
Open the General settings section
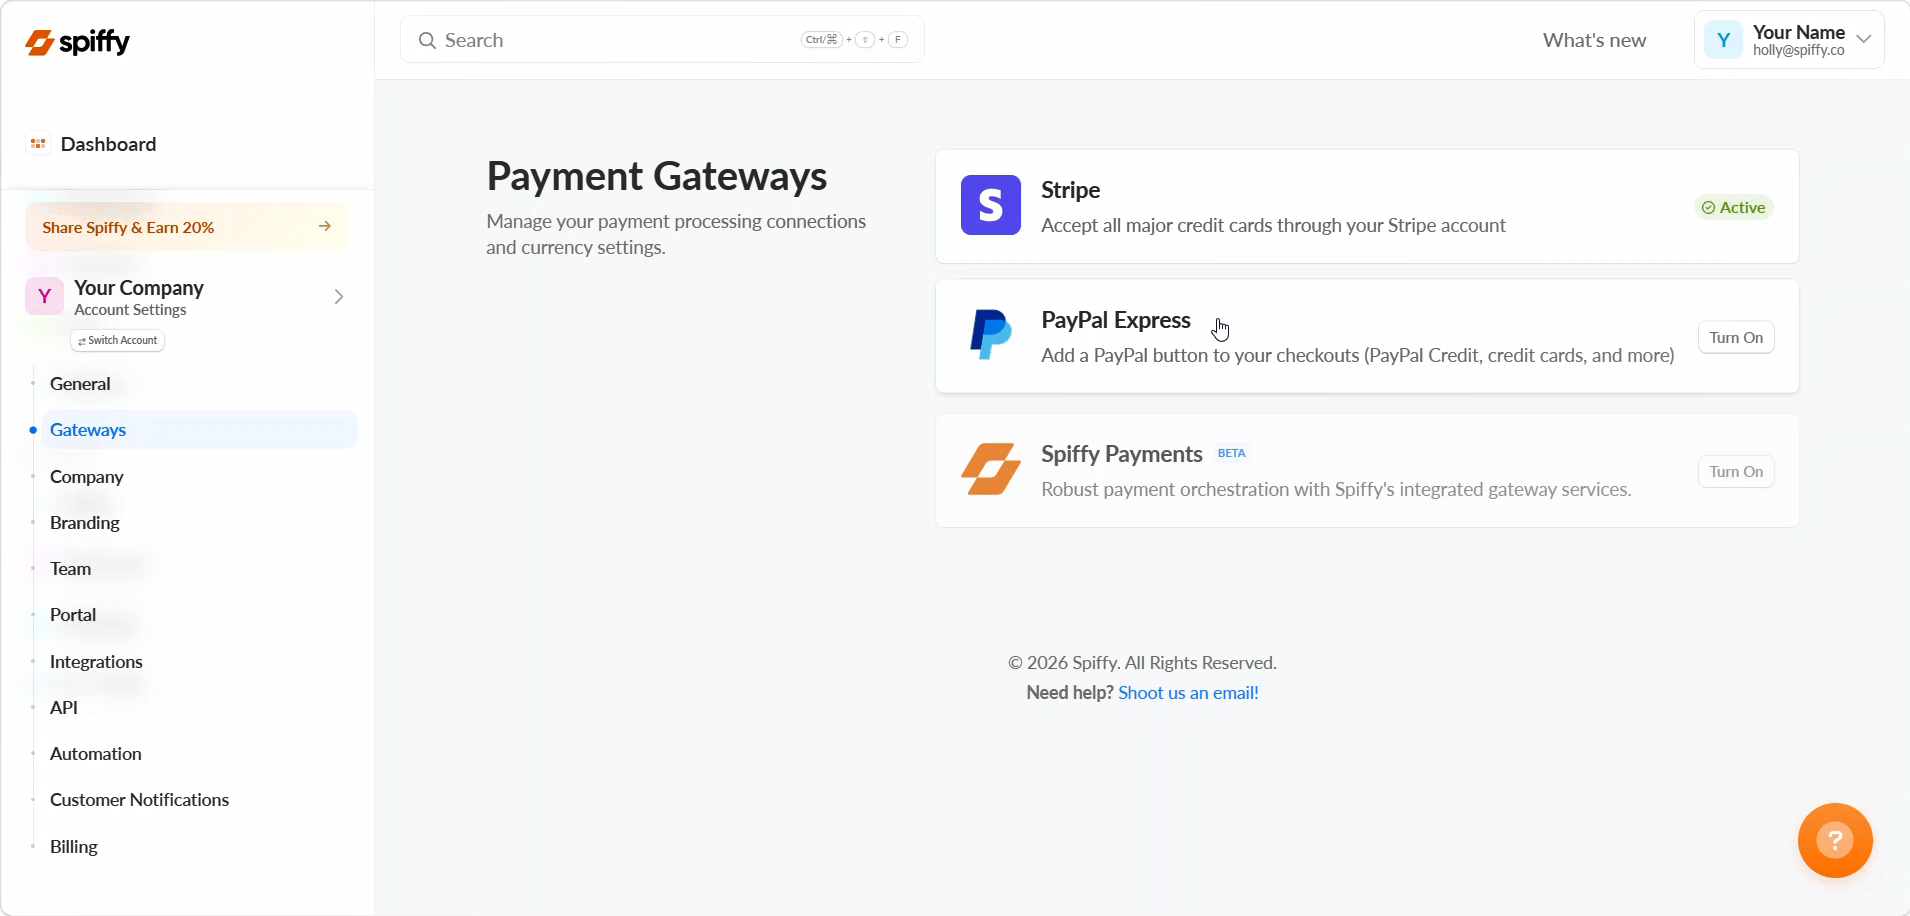pos(80,384)
